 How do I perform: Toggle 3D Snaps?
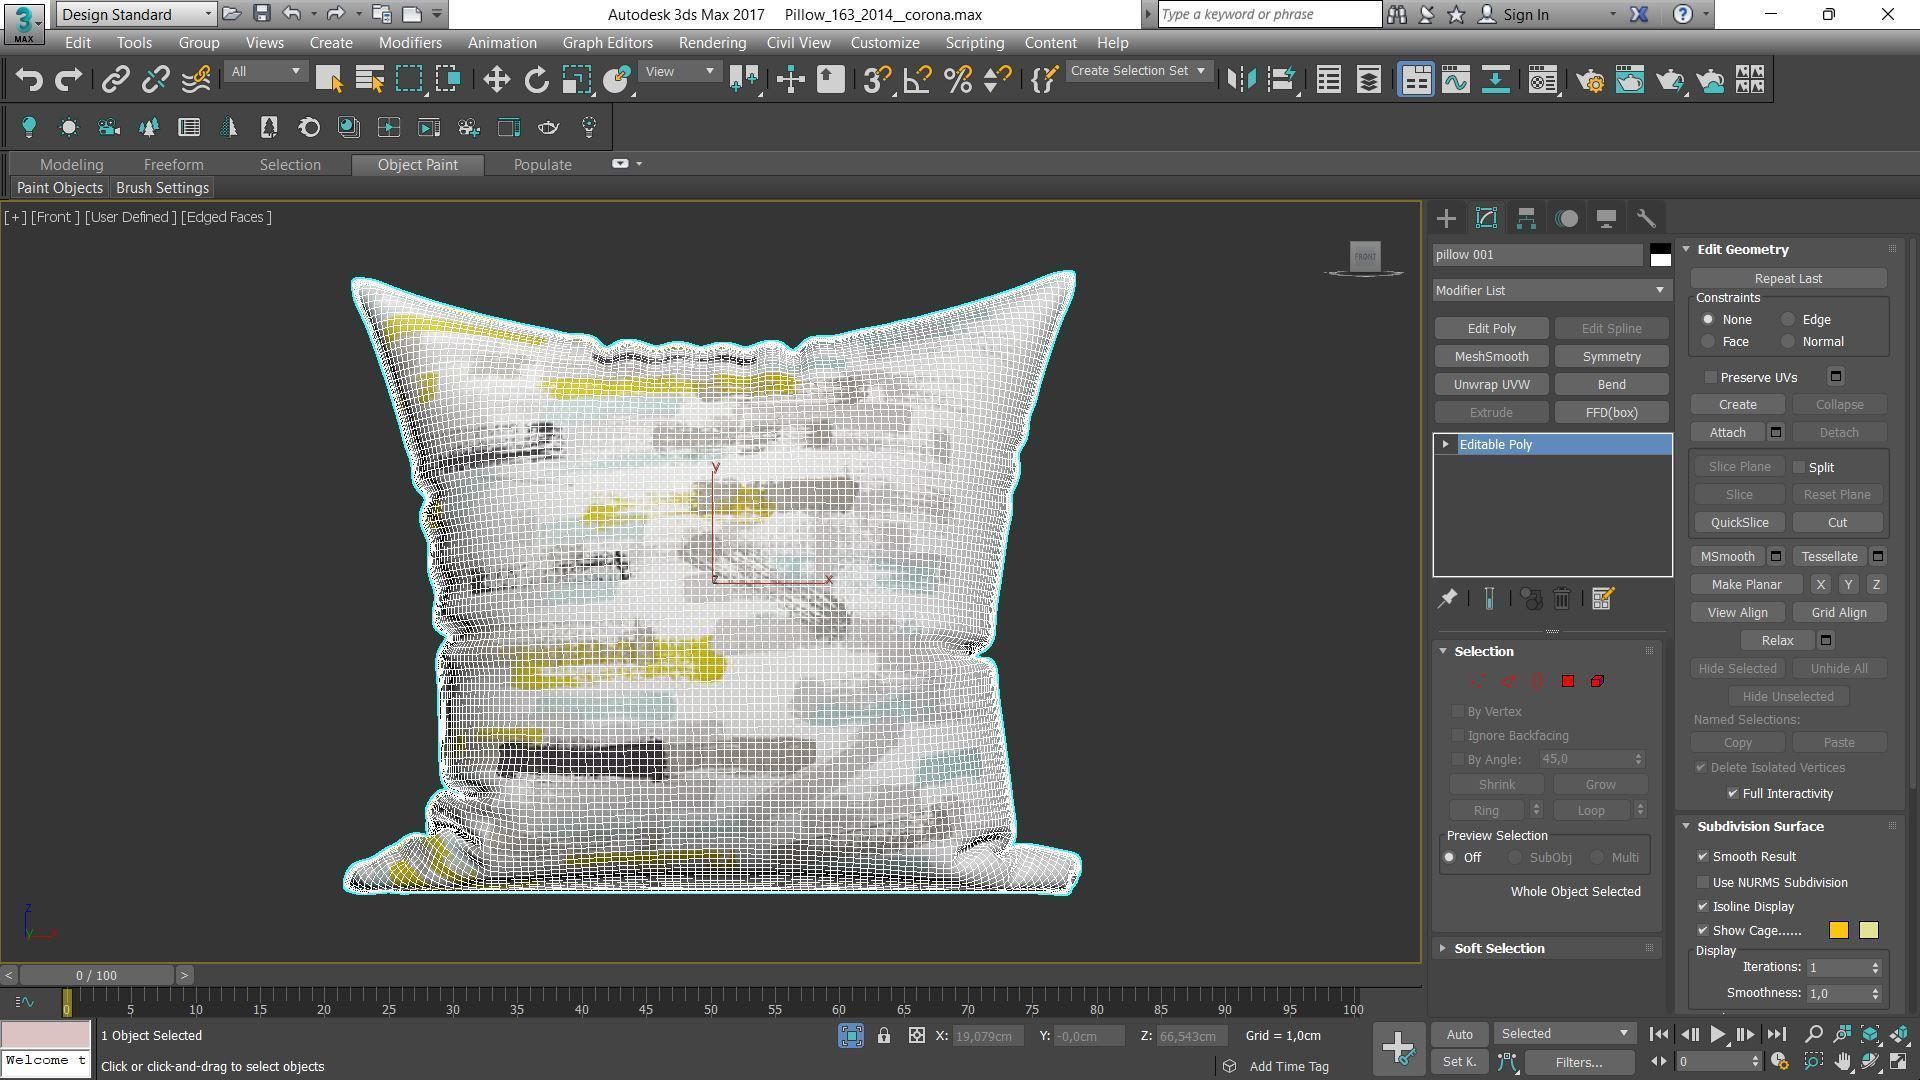877,80
